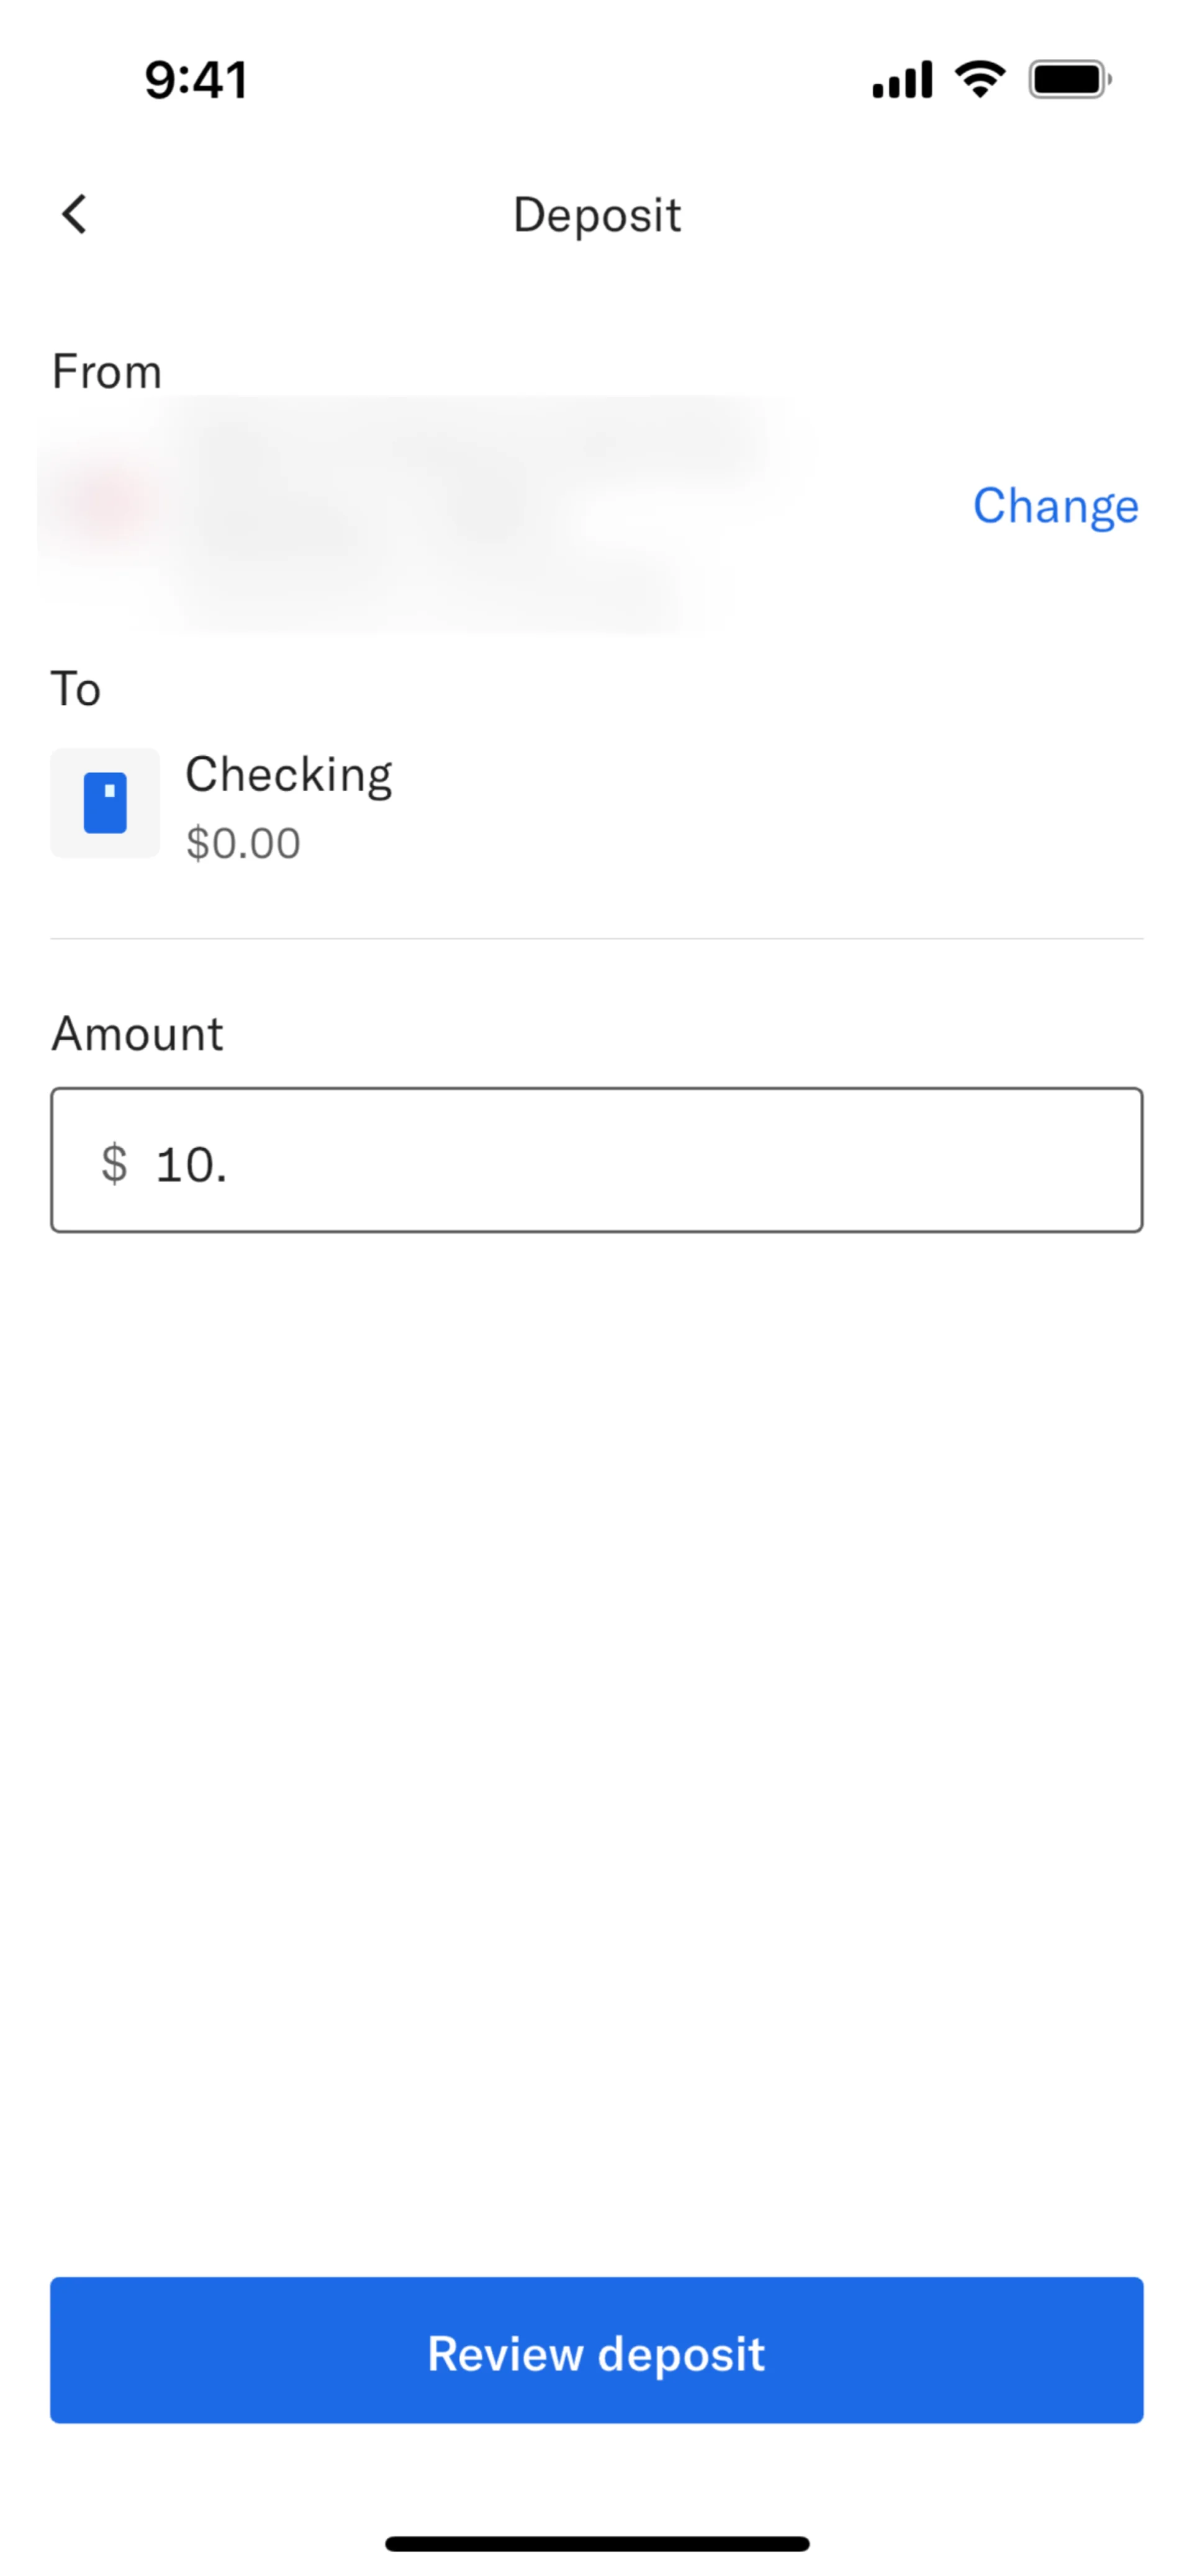Tap the 9:41 clock in status bar
The height and width of the screenshot is (2576, 1192).
196,80
